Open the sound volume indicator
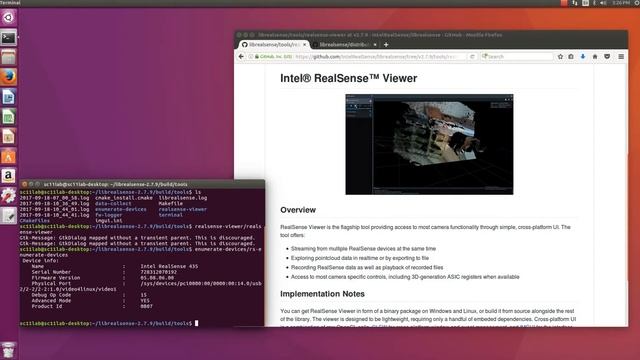 [x=603, y=3]
